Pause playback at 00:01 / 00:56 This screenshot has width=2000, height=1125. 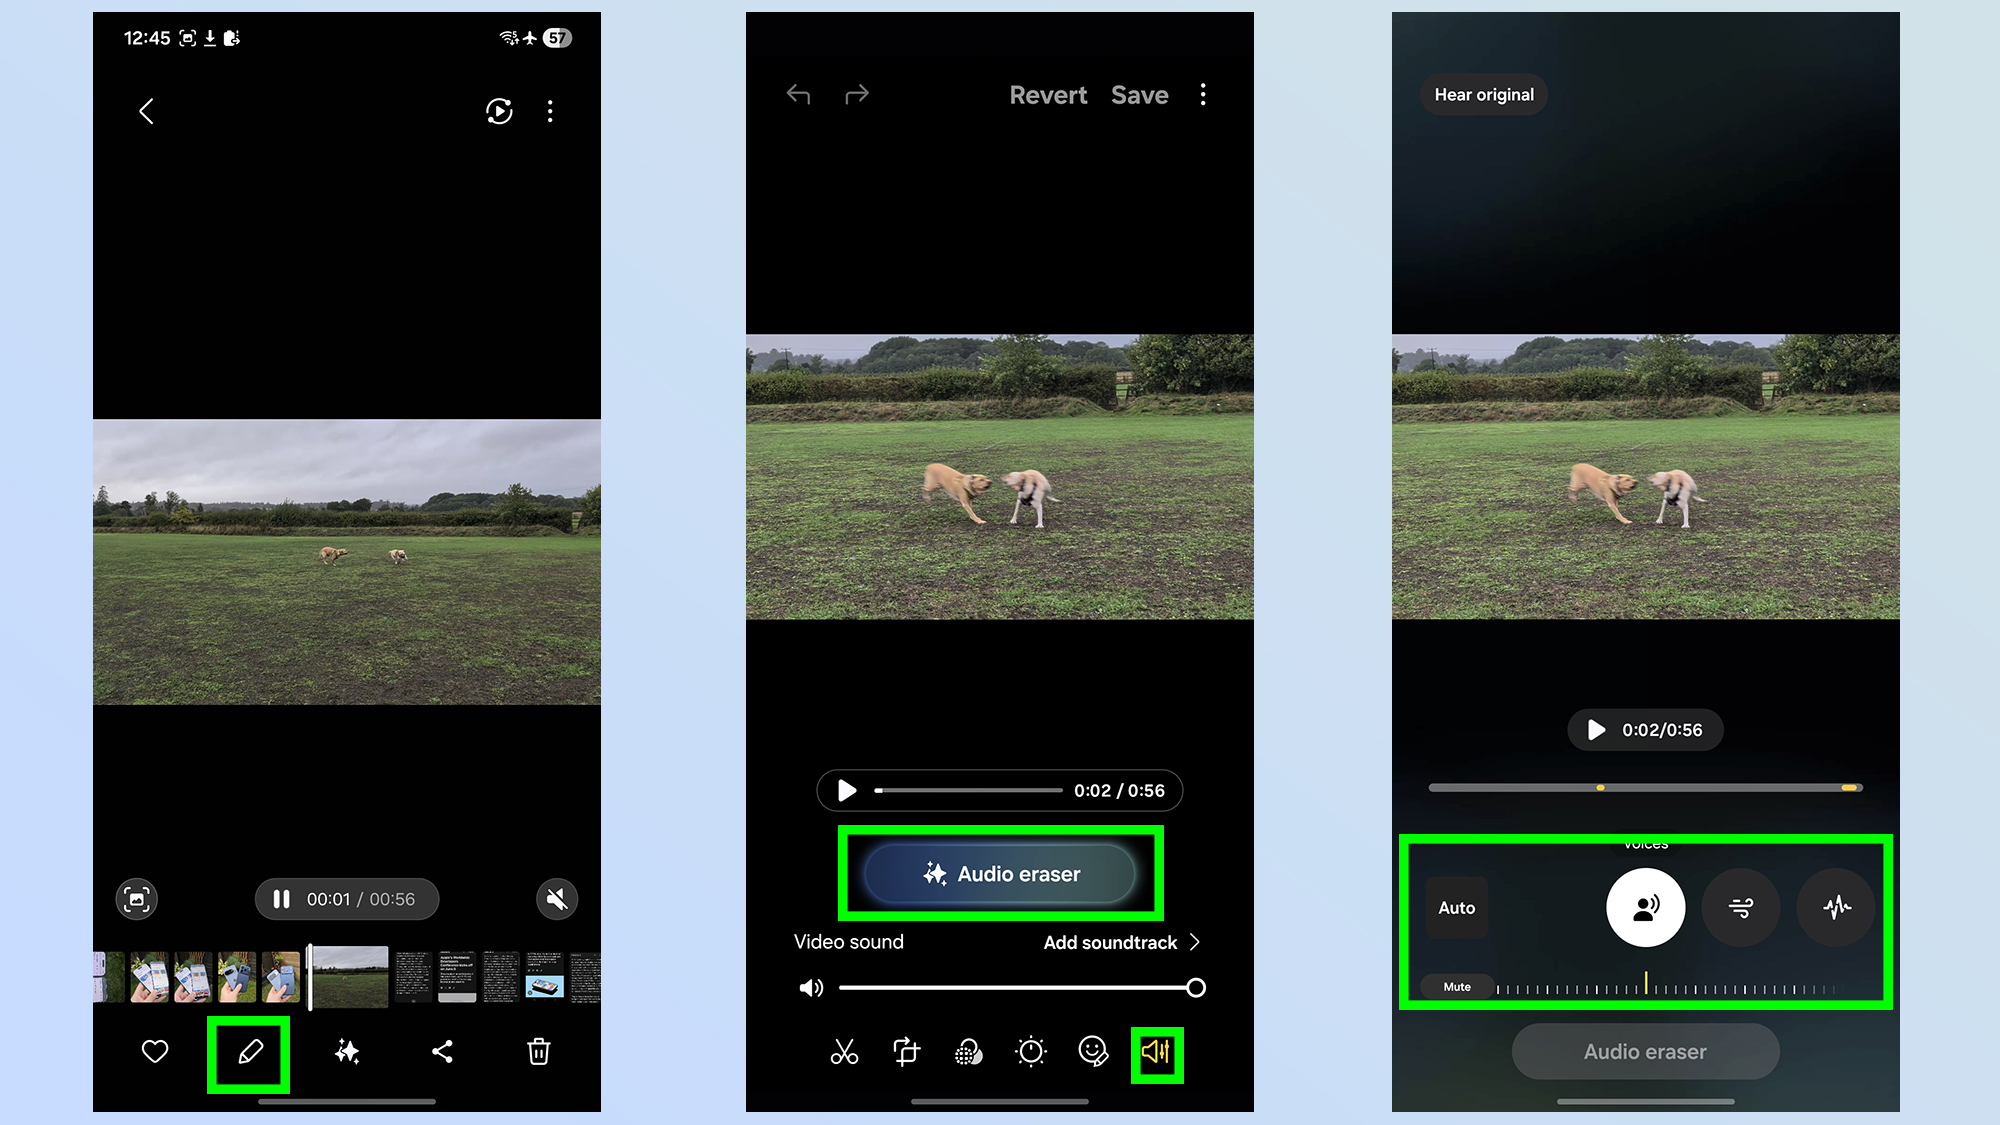click(x=282, y=899)
